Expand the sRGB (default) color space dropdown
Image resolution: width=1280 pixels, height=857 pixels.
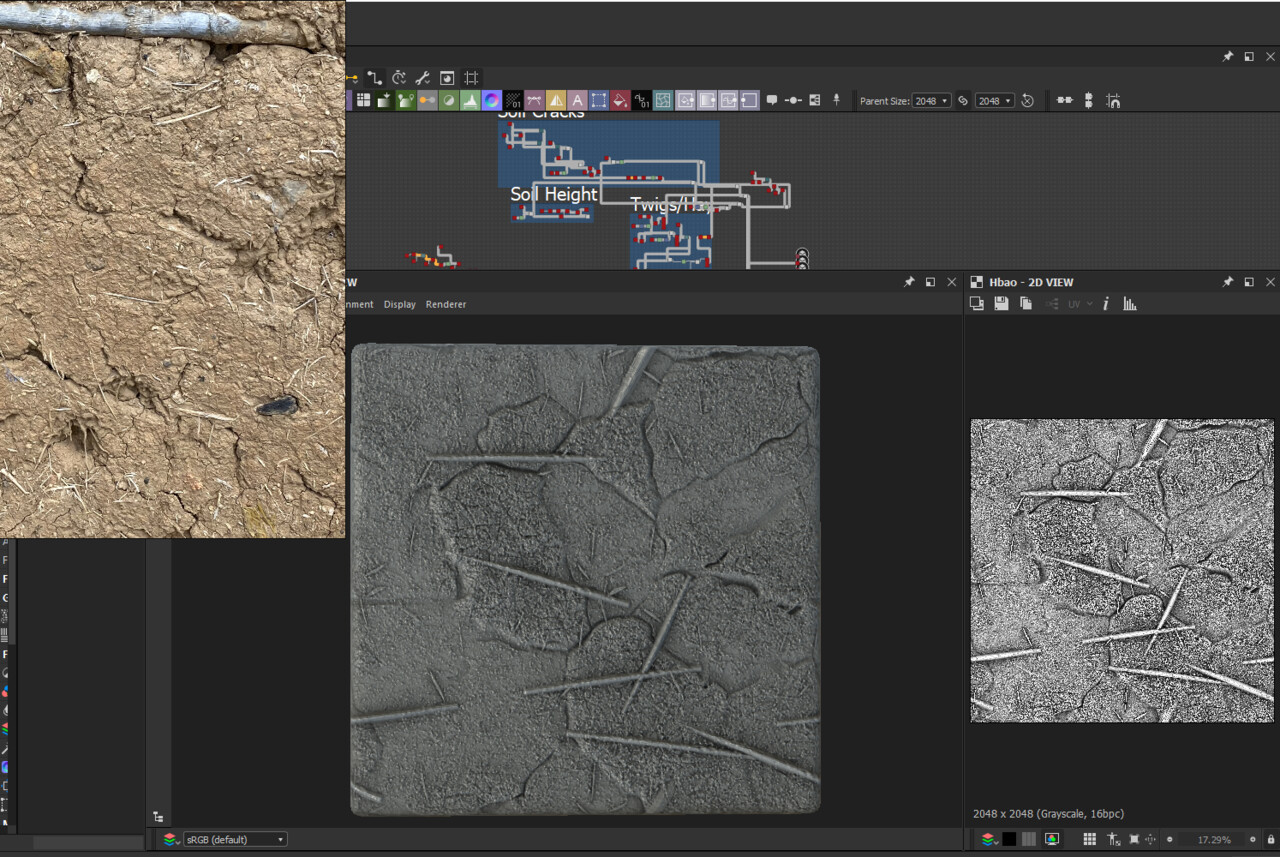[234, 839]
